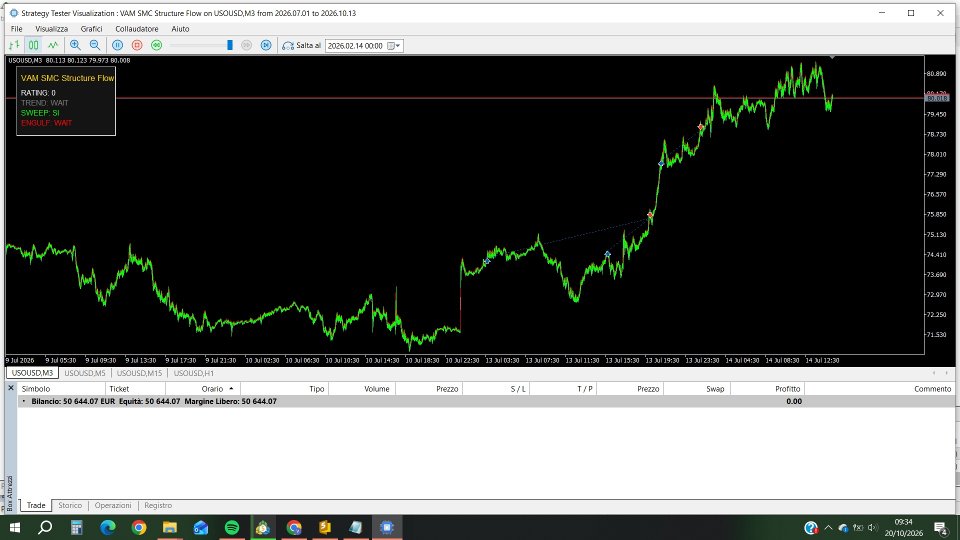Open the Grafici menu
The height and width of the screenshot is (540, 960).
point(91,29)
